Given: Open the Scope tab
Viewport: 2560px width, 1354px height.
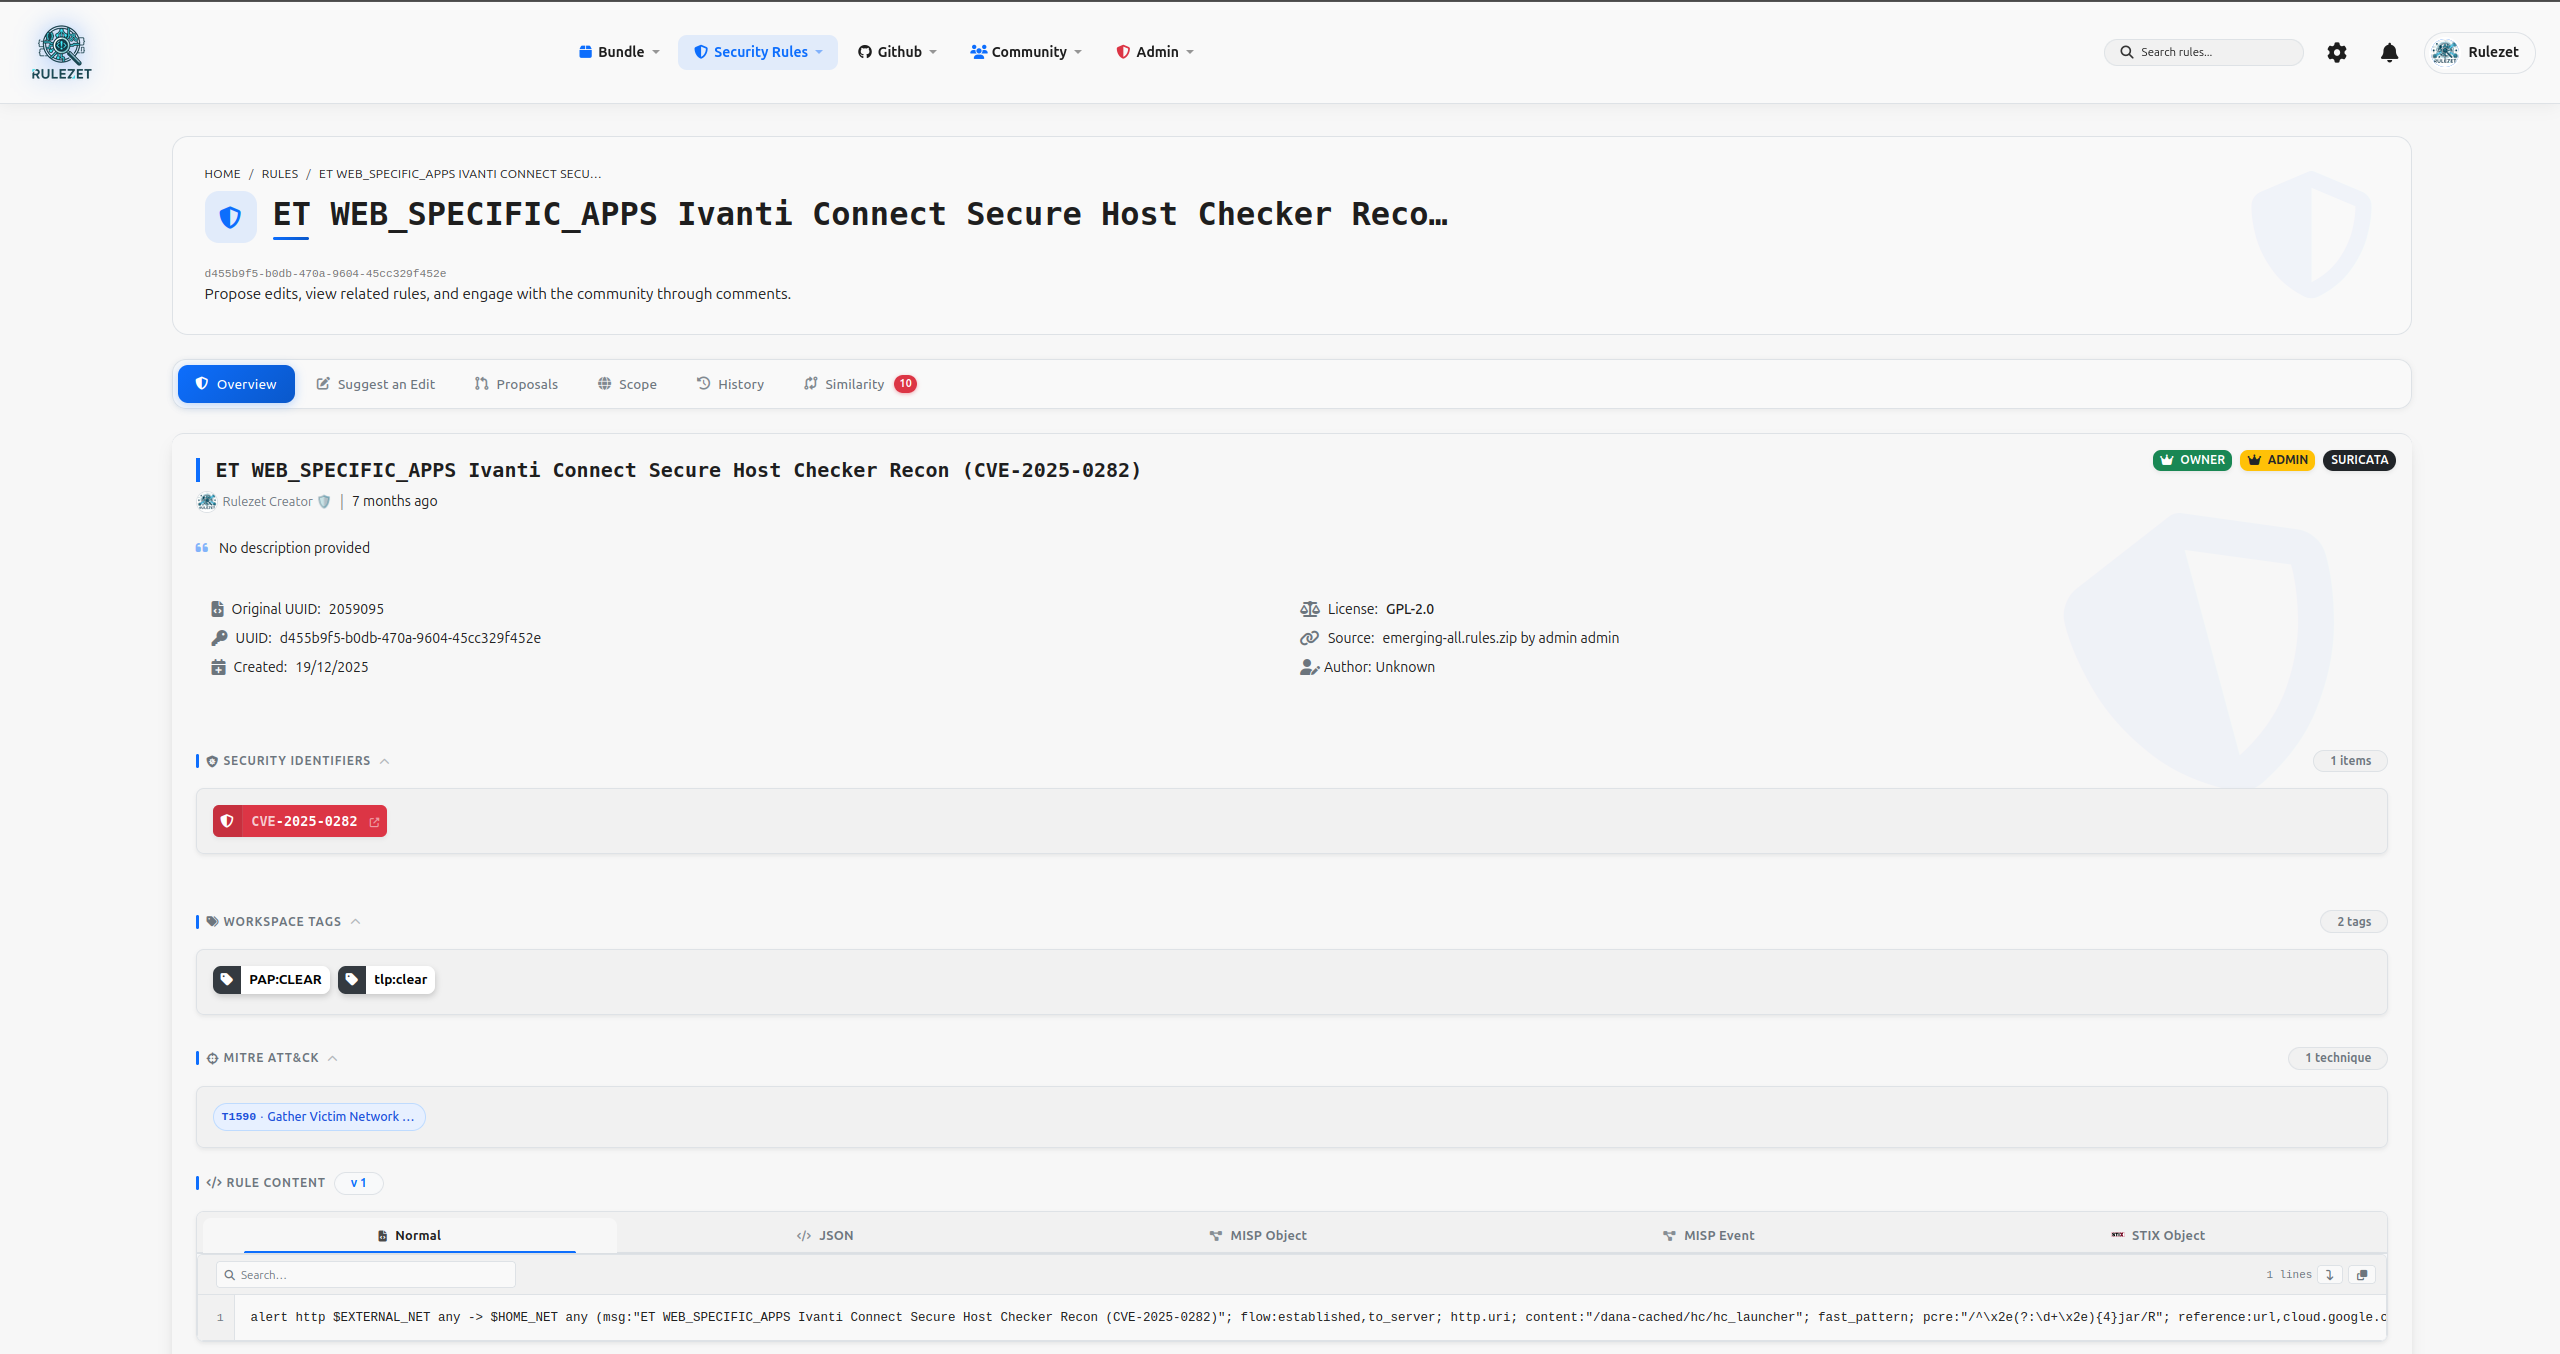Looking at the screenshot, I should (x=627, y=384).
